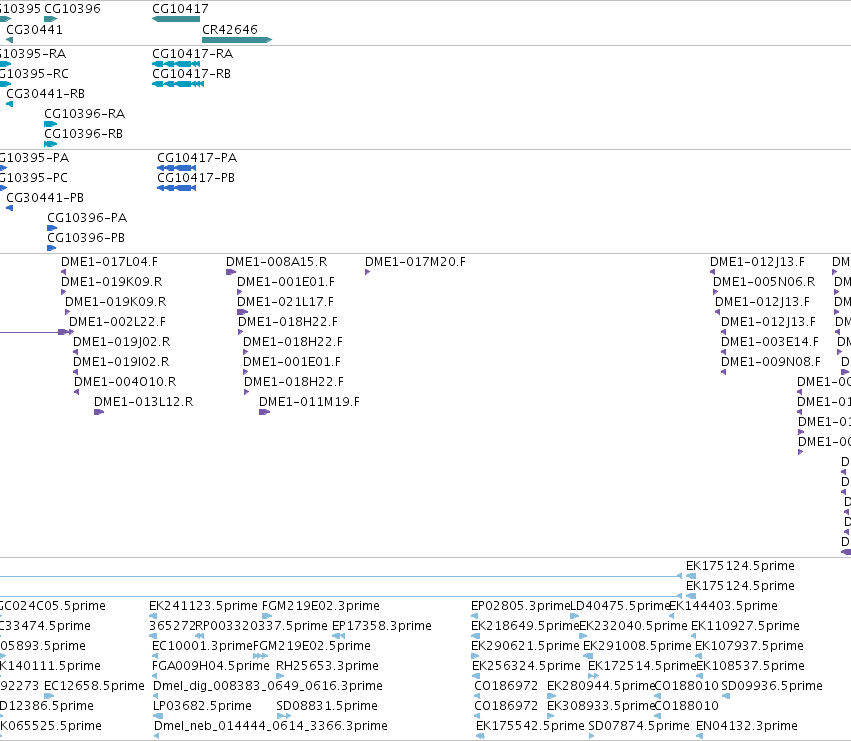Open transcript CG10417-RA label
The width and height of the screenshot is (851, 741).
[193, 54]
